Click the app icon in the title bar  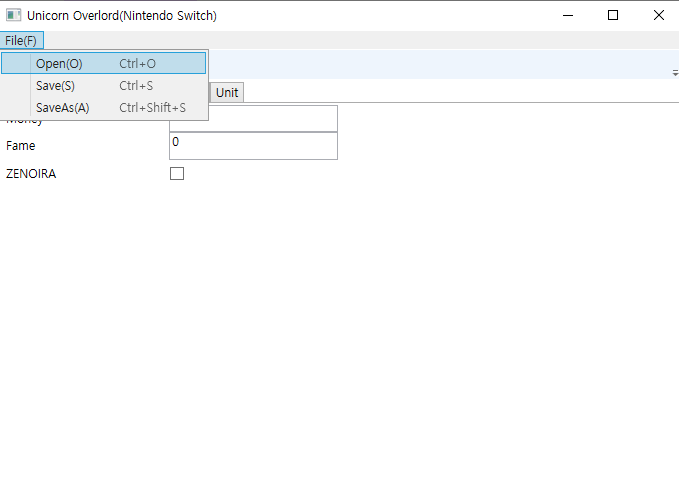13,15
